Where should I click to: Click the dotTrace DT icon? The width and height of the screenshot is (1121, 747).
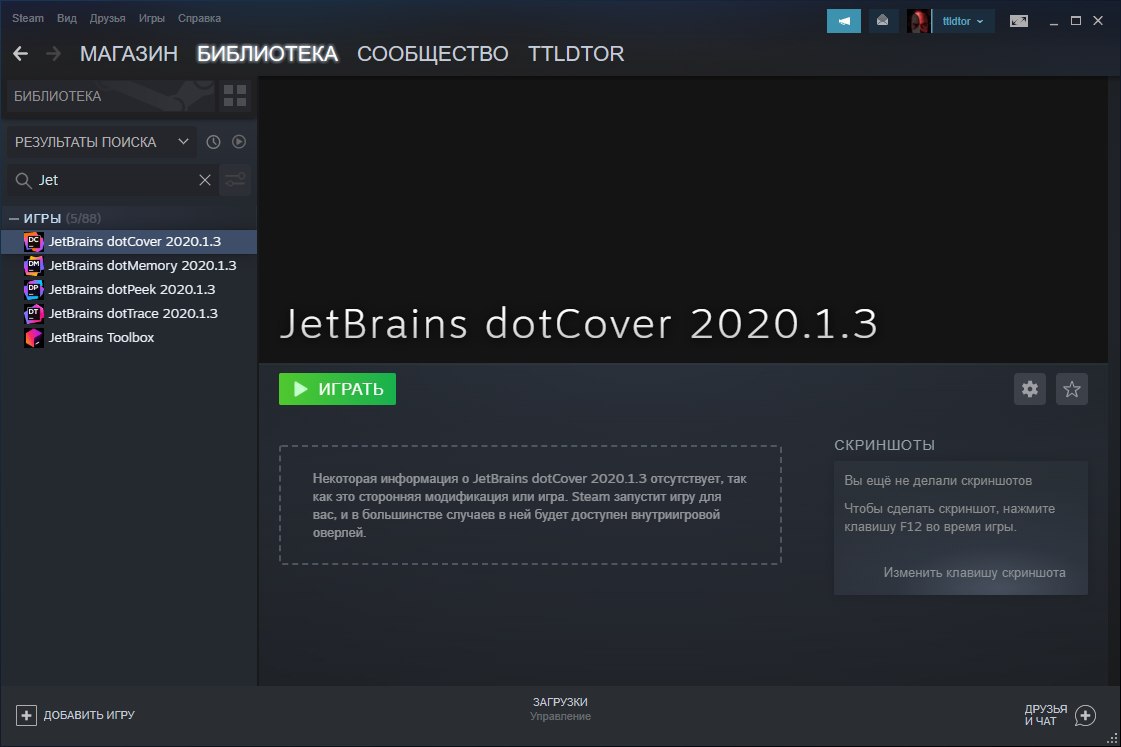click(34, 314)
